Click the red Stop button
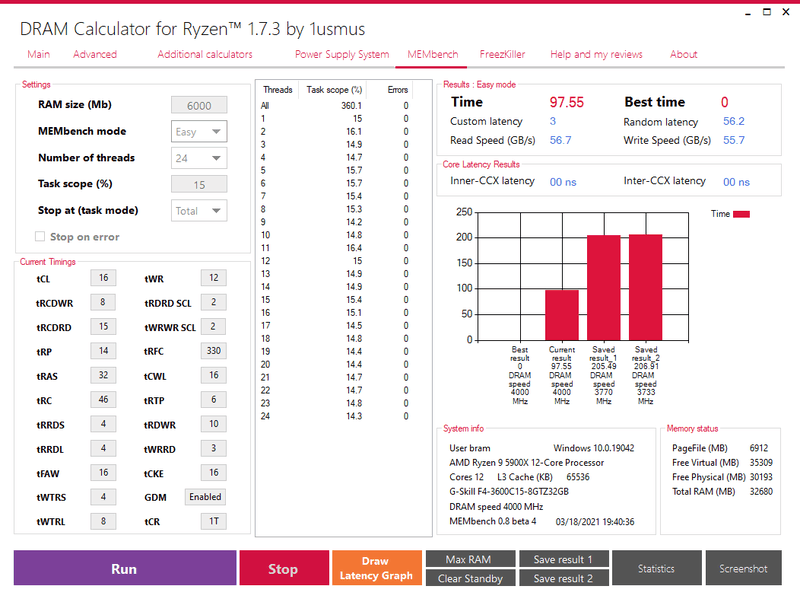 pos(284,568)
